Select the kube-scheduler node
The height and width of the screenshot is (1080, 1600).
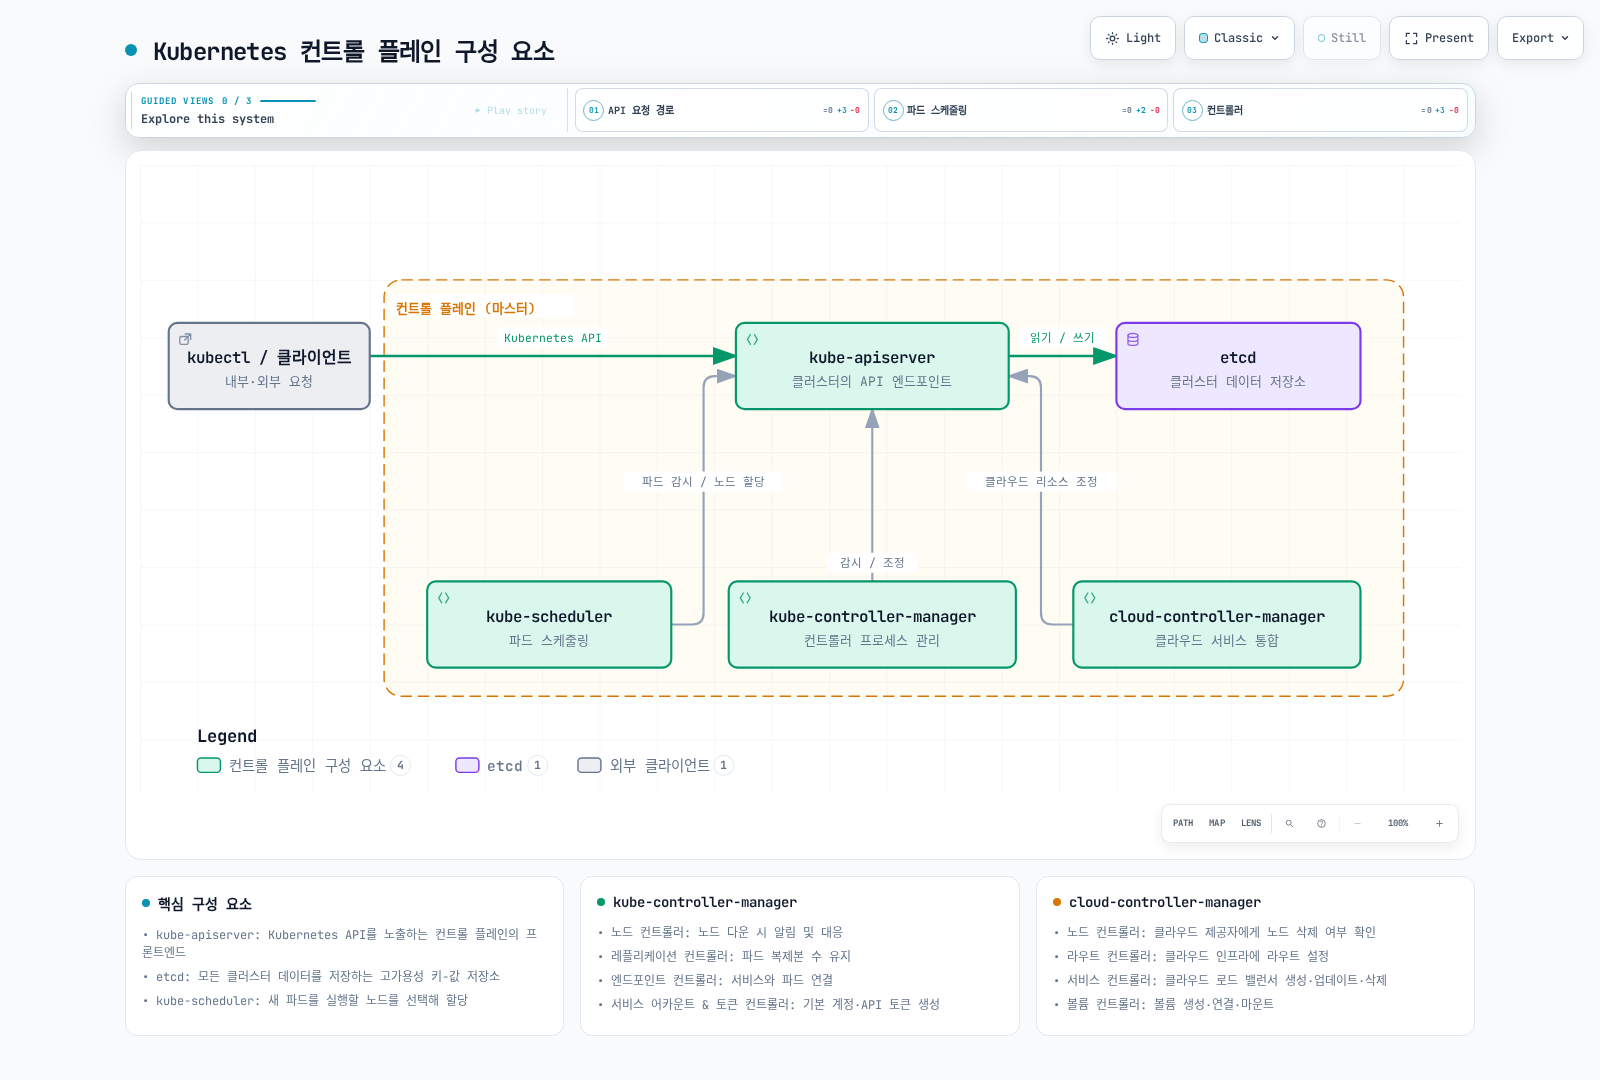click(x=549, y=625)
